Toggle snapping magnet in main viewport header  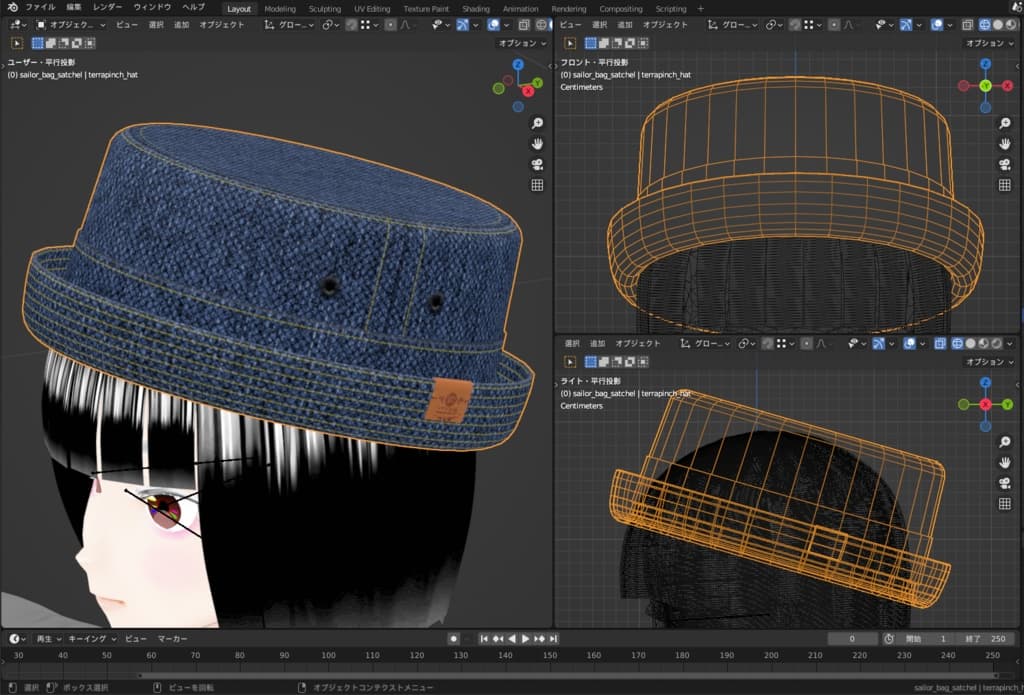click(352, 24)
